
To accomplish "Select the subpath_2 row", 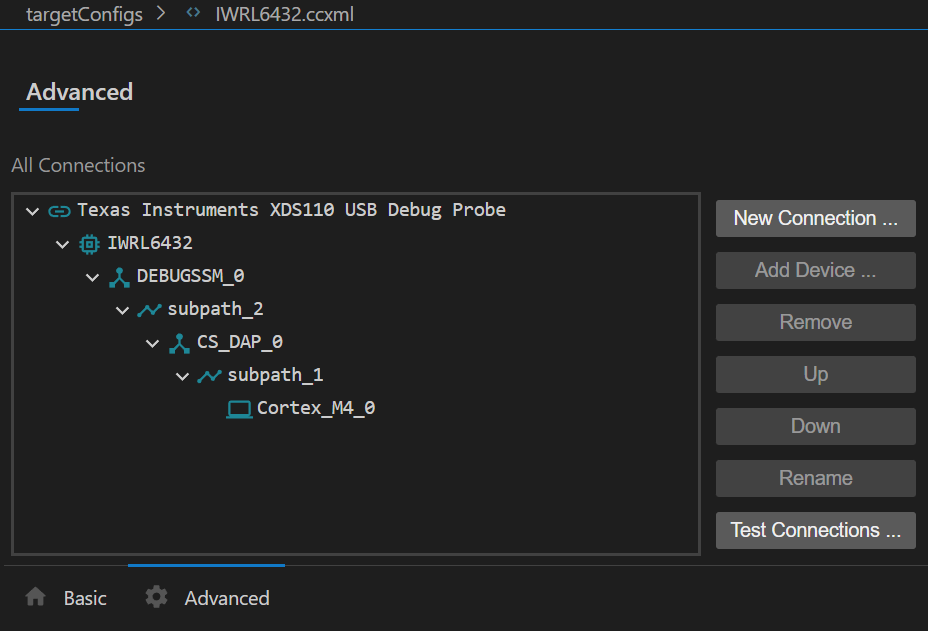I will [356, 310].
